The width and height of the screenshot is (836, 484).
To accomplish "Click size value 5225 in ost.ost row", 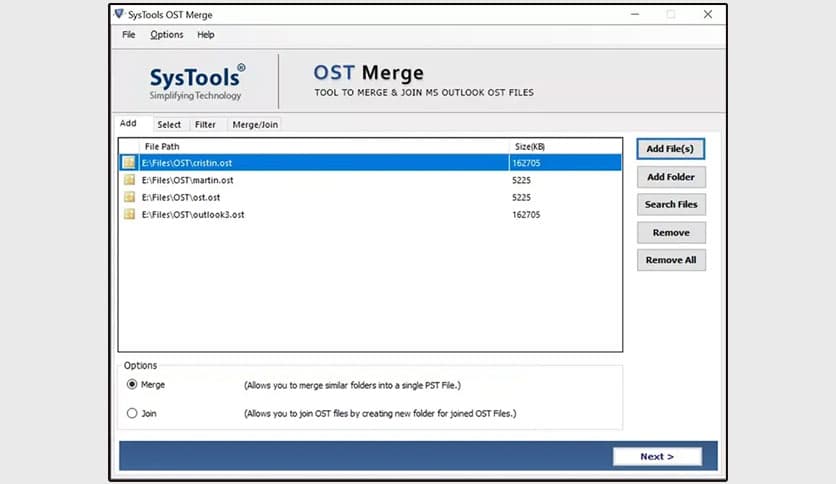I will (x=521, y=197).
